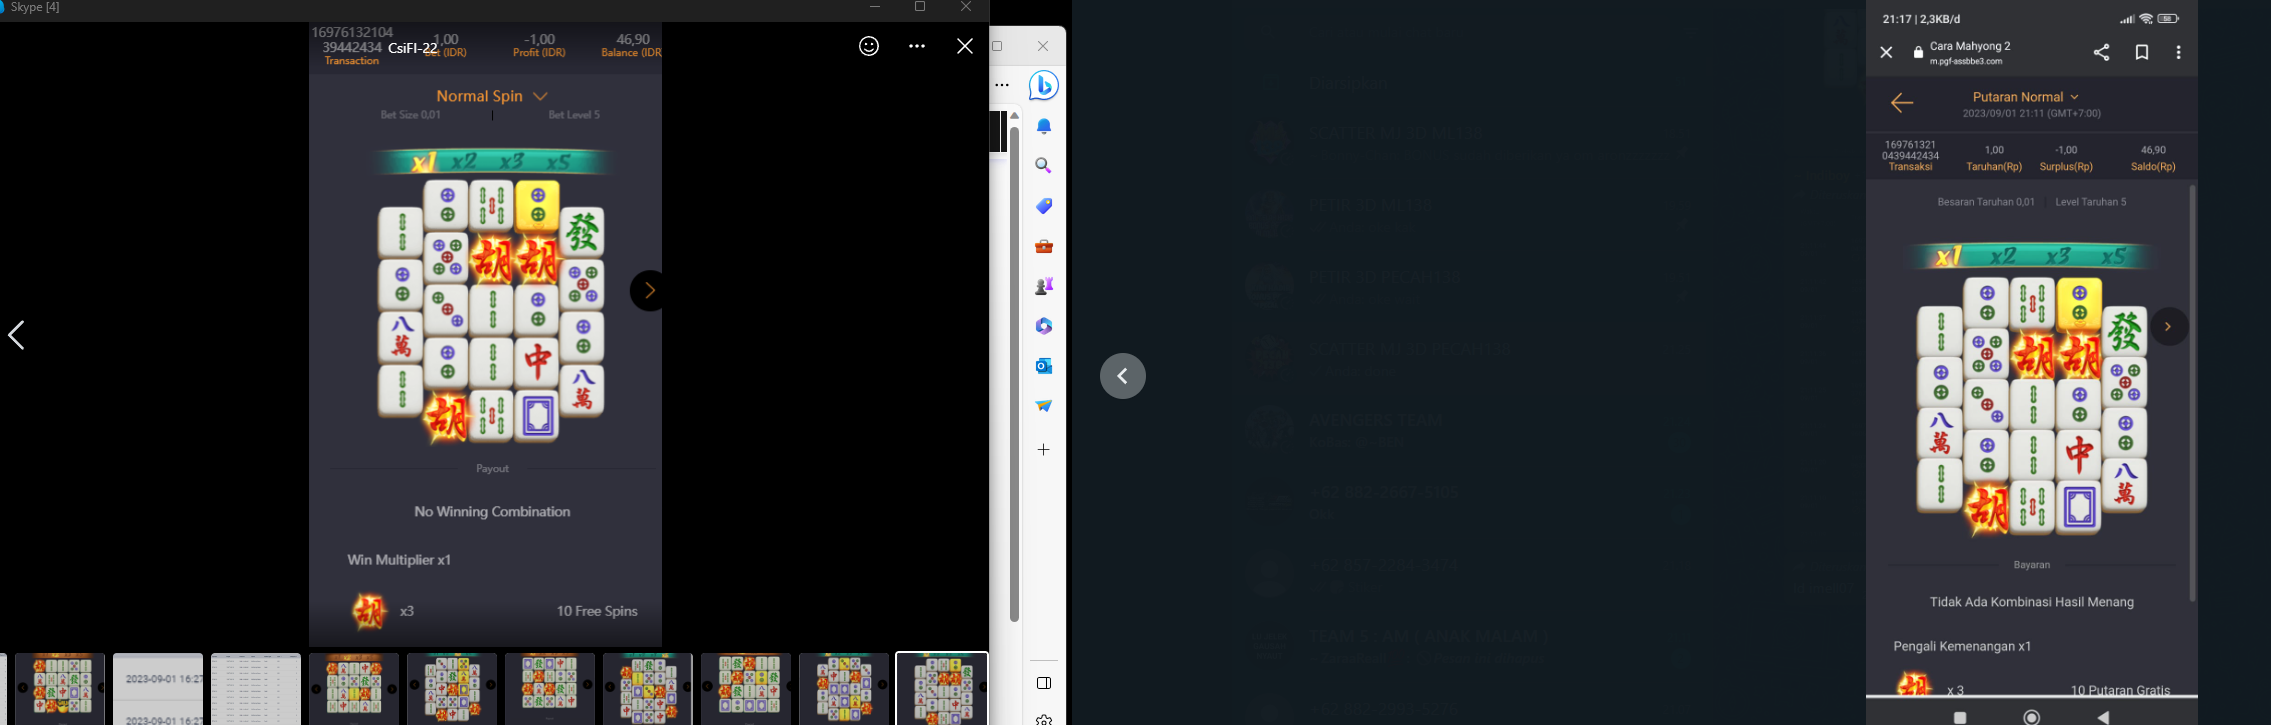Tap the Android back triangle button
Viewport: 2271px width, 725px height.
coord(2104,718)
